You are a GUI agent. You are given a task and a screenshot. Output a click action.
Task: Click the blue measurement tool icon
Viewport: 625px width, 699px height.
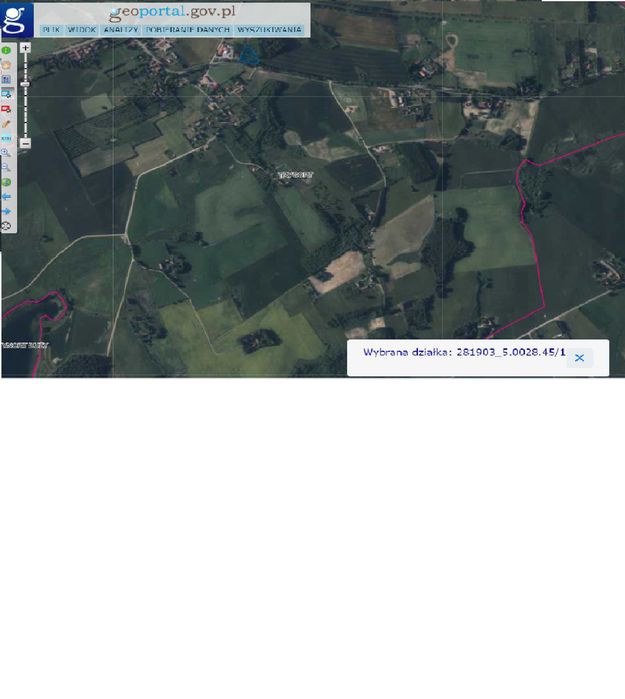coord(6,94)
